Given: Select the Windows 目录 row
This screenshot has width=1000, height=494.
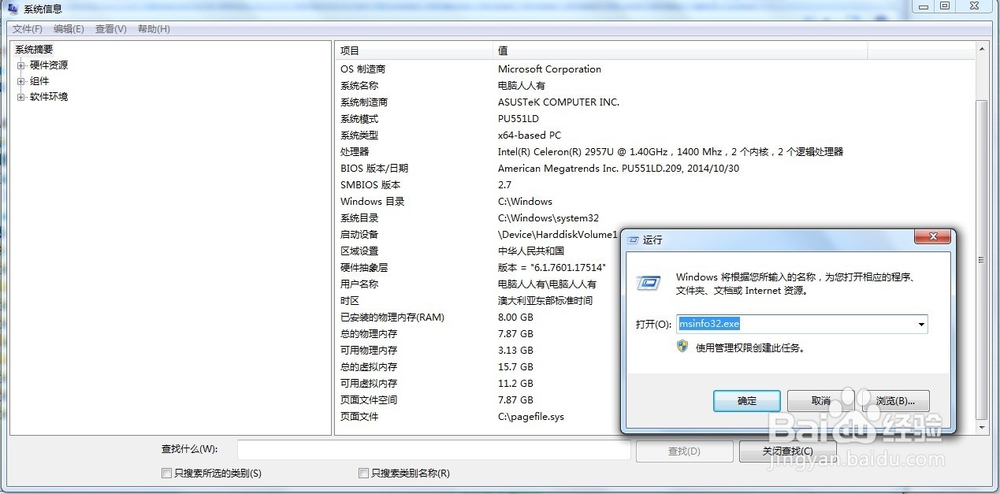Looking at the screenshot, I should (x=655, y=201).
